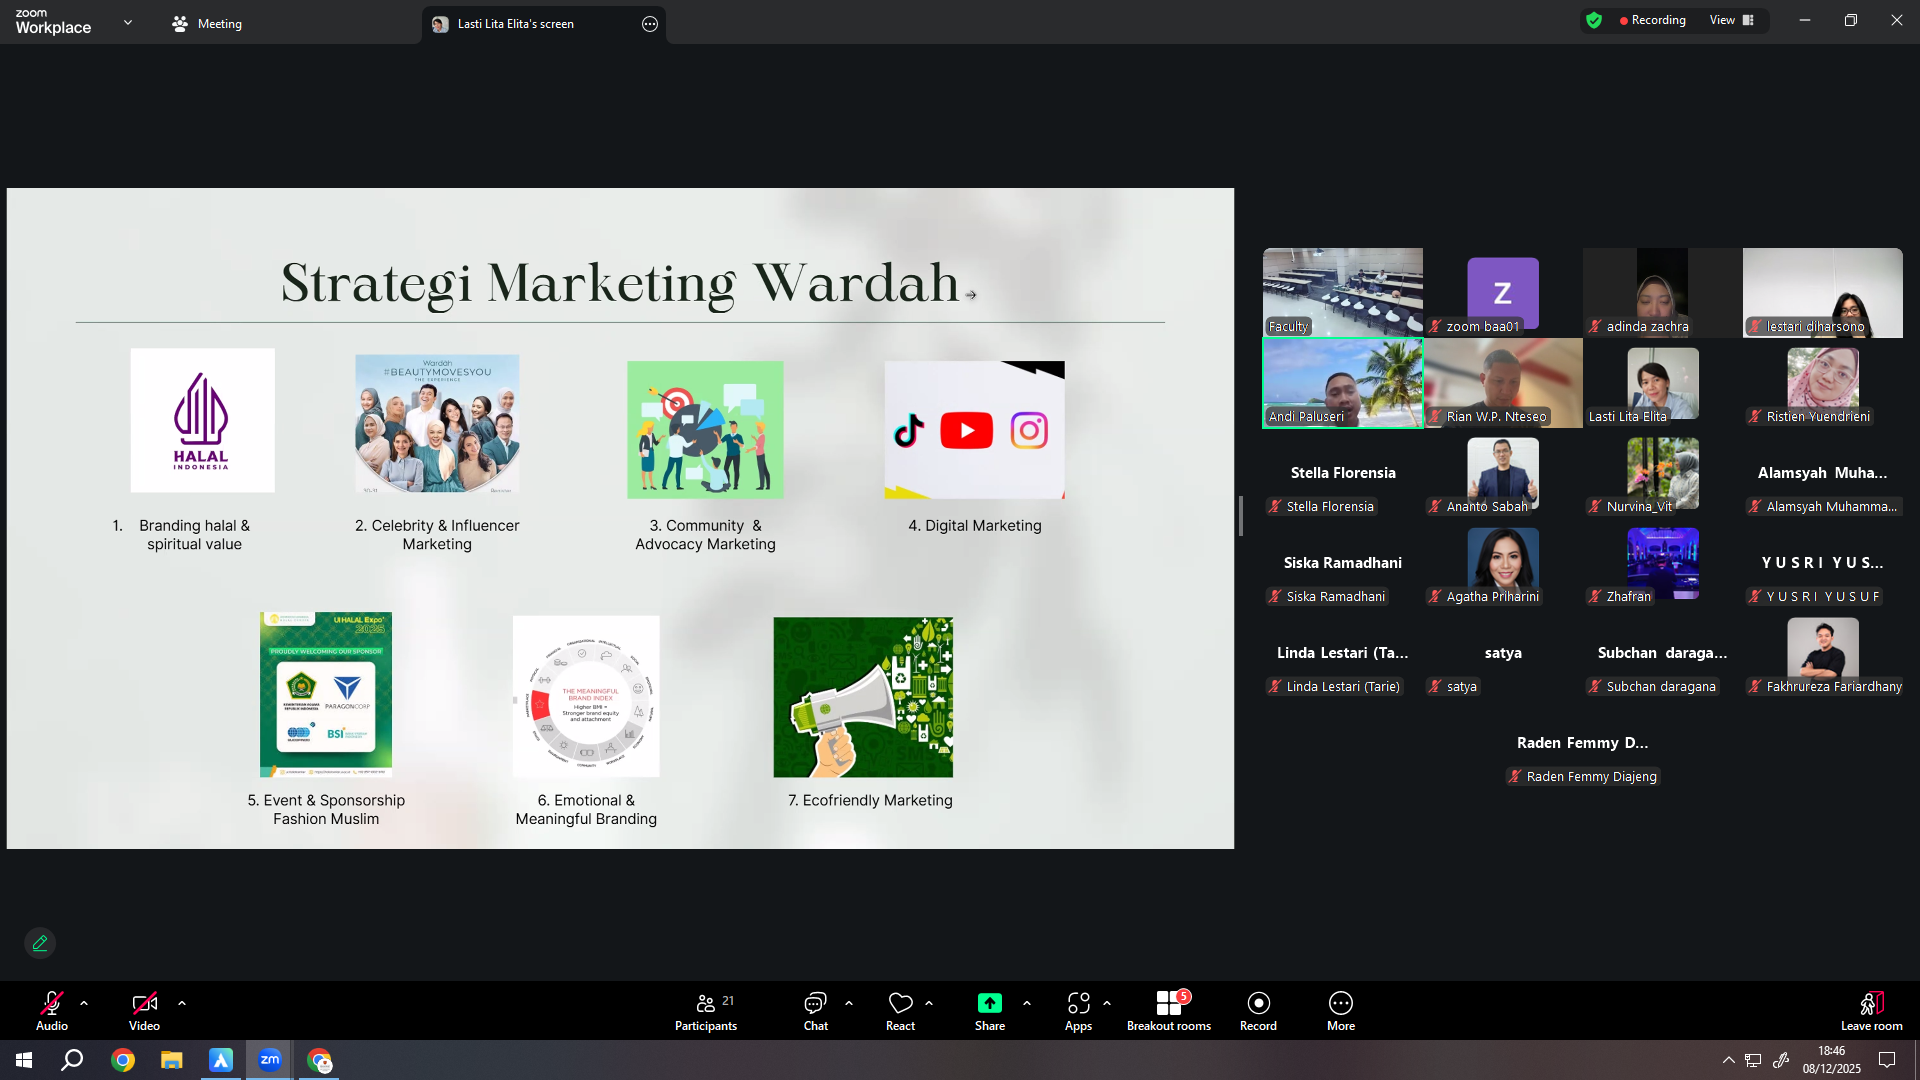Expand reactions arrow beside React
Viewport: 1920px width, 1080px height.
(x=929, y=1002)
